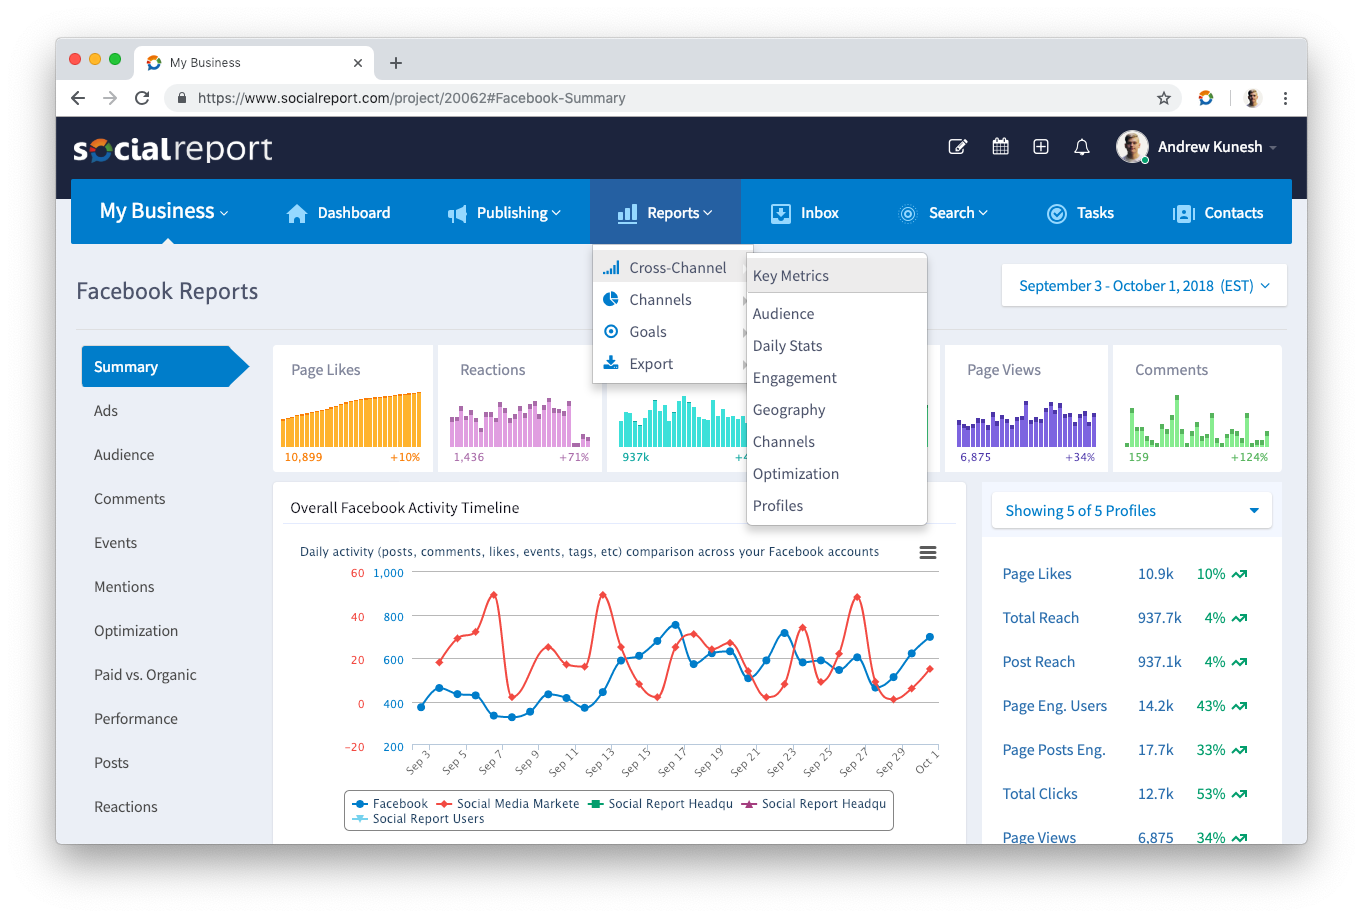
Task: Click the Channels pie chart icon
Action: (x=611, y=299)
